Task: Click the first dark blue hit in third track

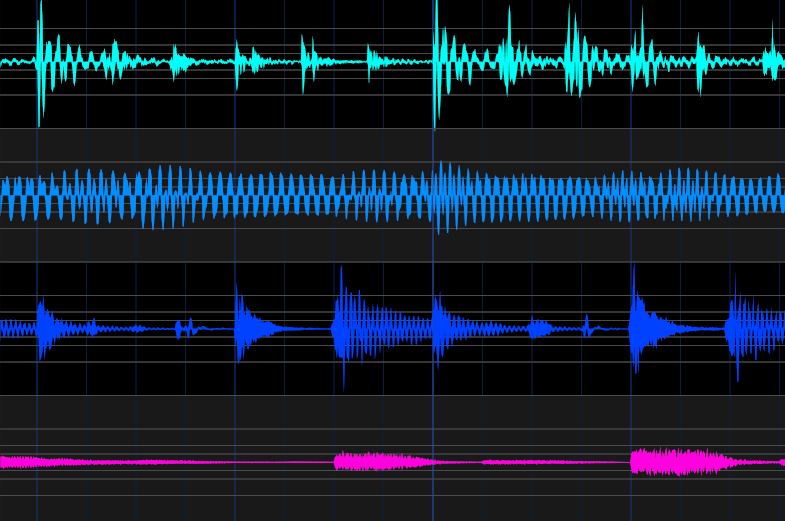Action: pyautogui.click(x=42, y=328)
